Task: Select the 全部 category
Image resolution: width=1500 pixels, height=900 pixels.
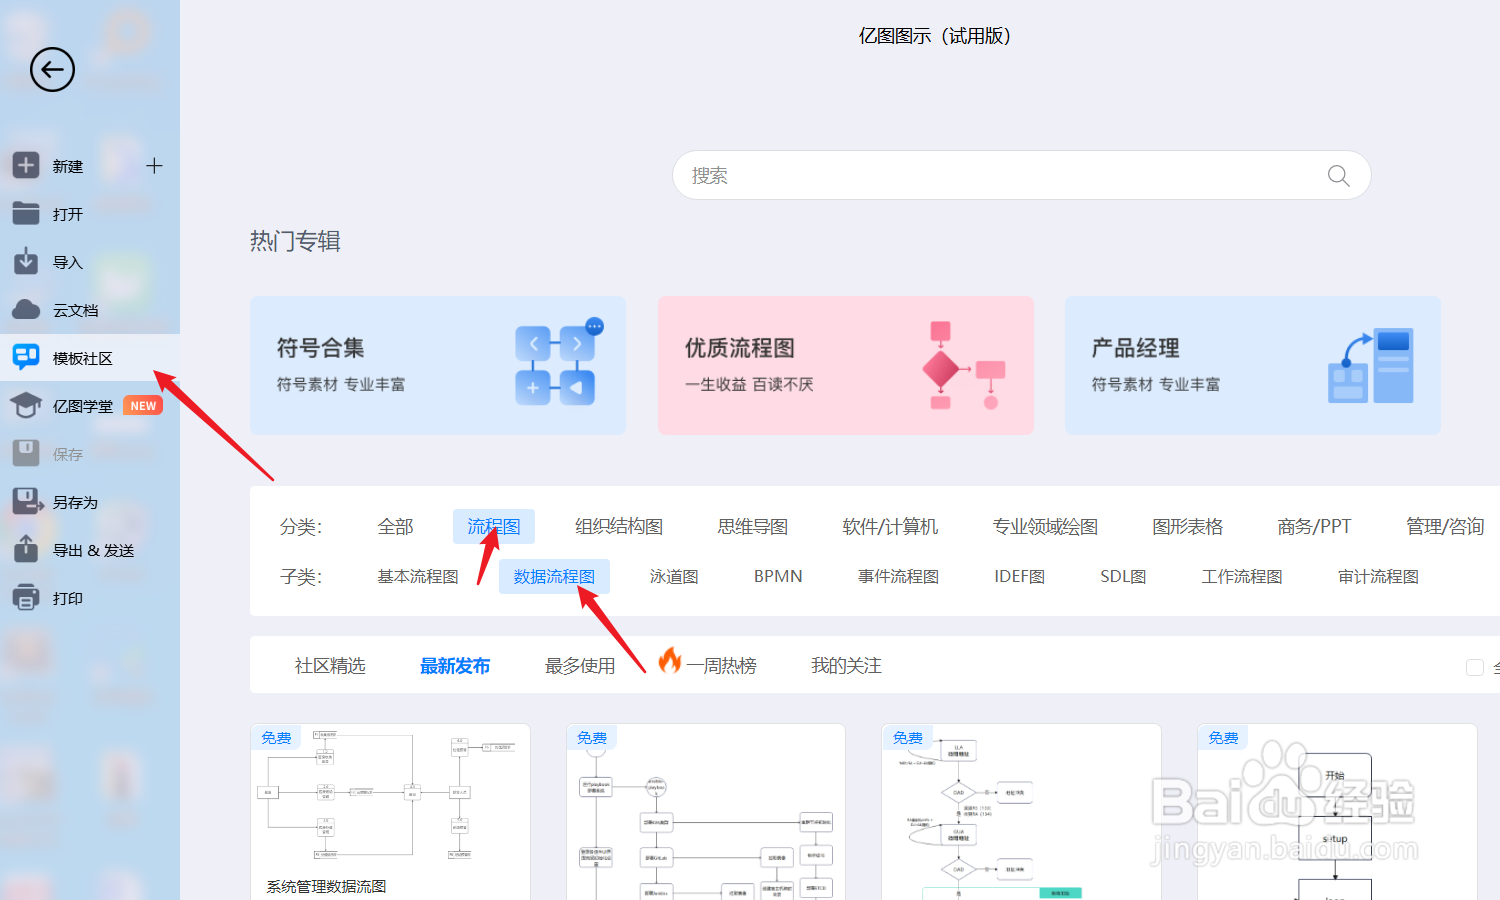Action: [396, 526]
